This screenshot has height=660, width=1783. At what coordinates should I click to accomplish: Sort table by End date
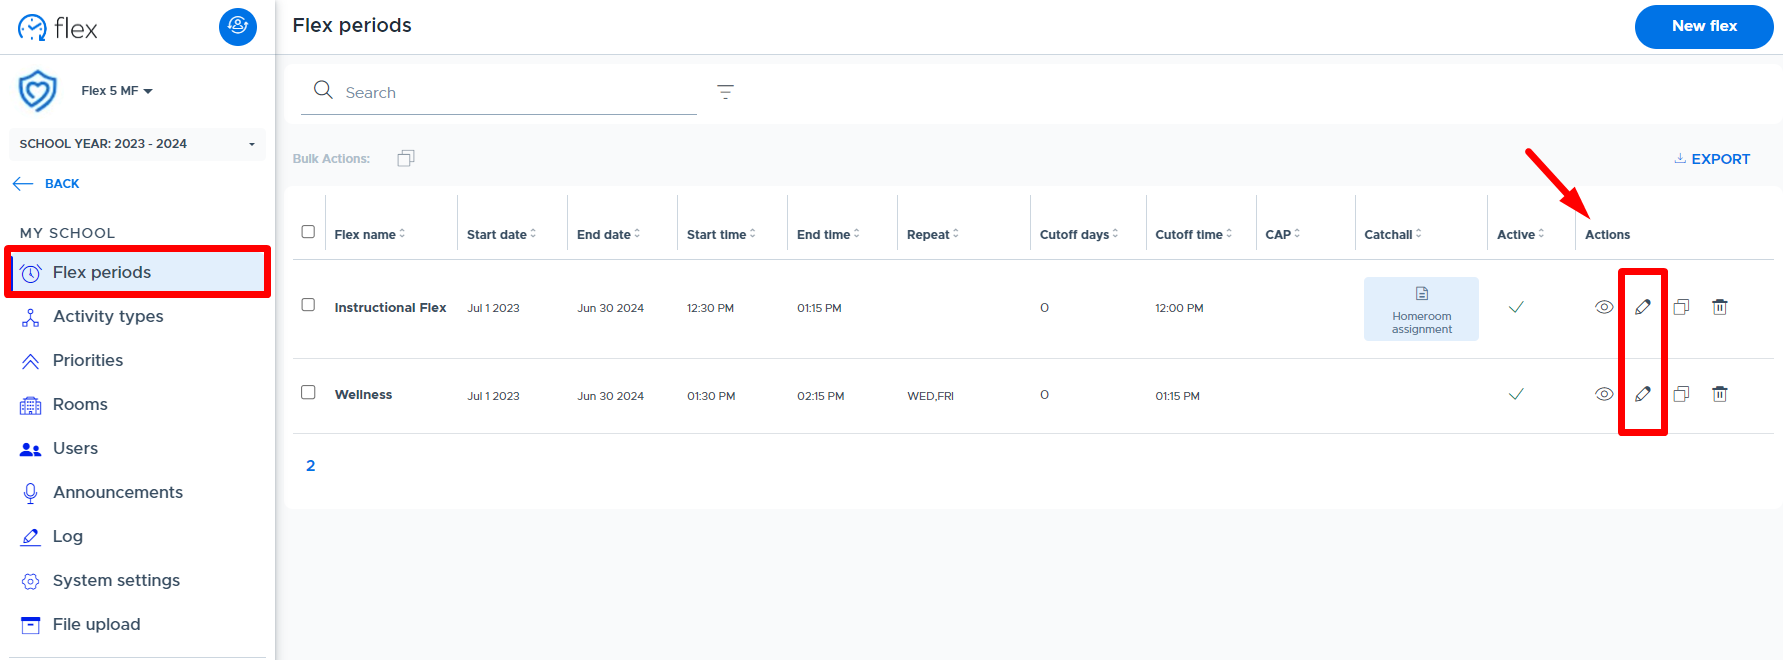(608, 234)
